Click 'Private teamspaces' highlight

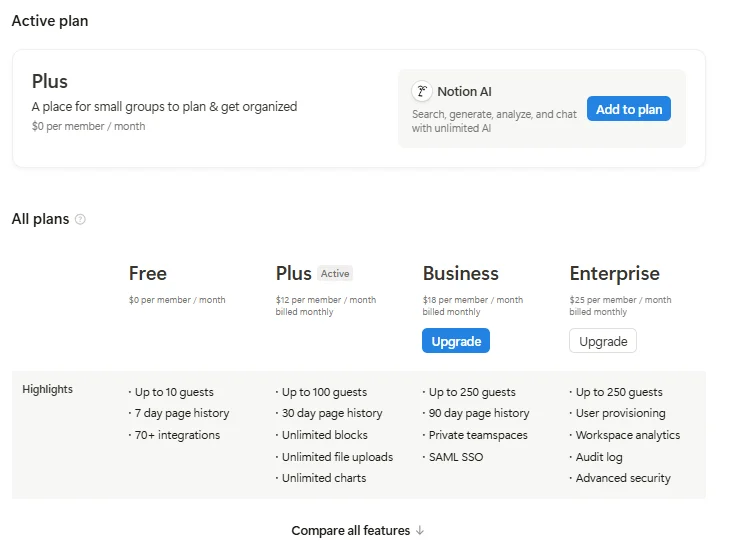[478, 435]
